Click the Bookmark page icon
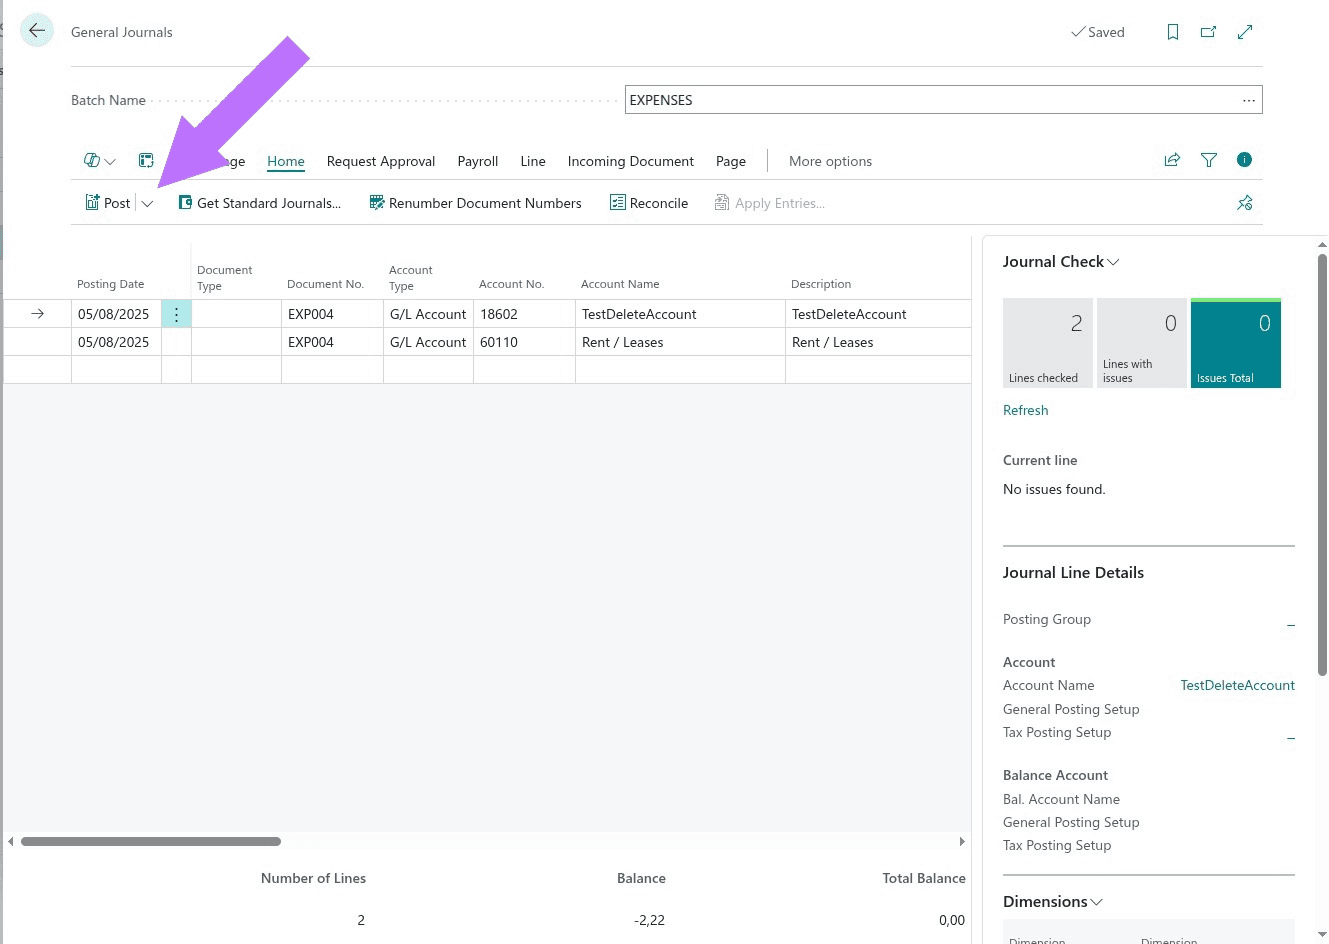1329x944 pixels. point(1172,32)
